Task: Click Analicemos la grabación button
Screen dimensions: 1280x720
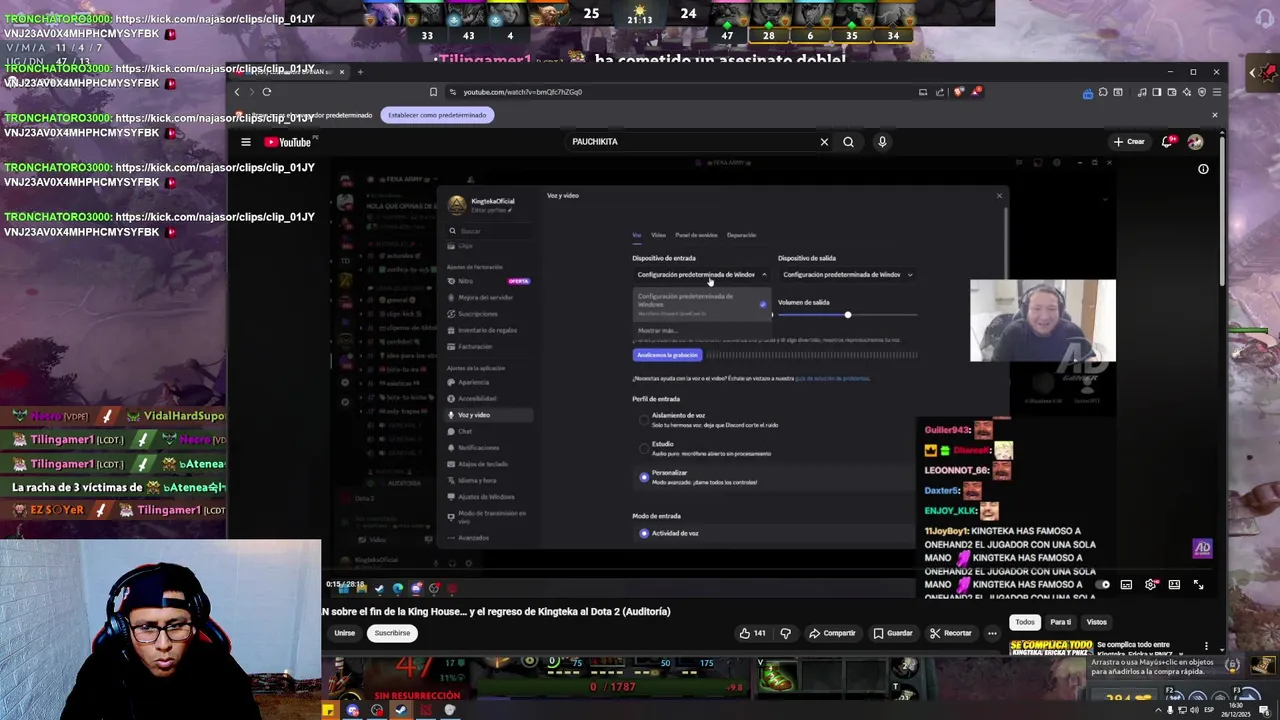Action: click(667, 355)
